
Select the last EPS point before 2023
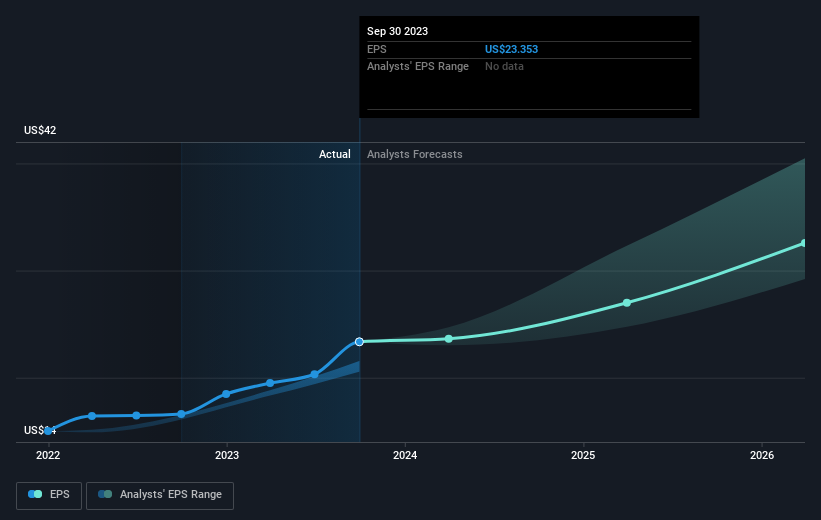click(181, 414)
